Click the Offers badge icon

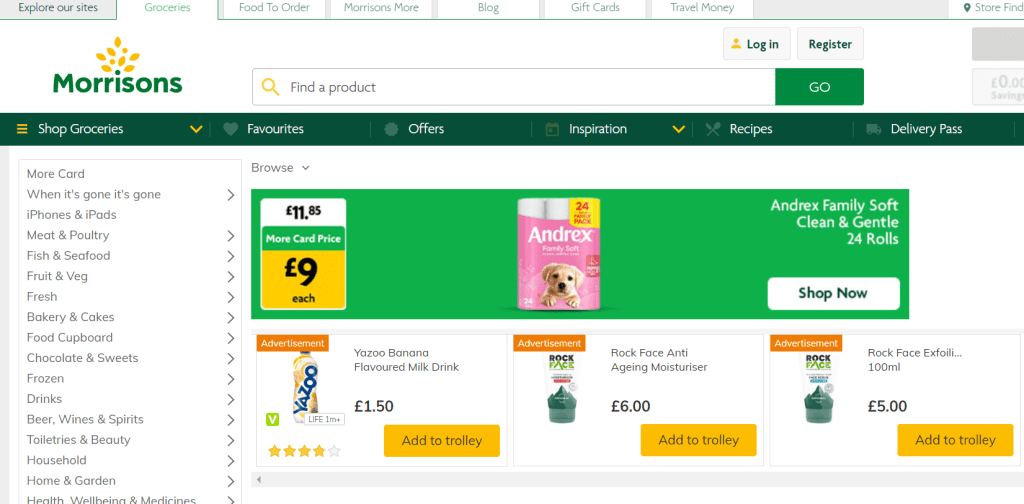391,129
